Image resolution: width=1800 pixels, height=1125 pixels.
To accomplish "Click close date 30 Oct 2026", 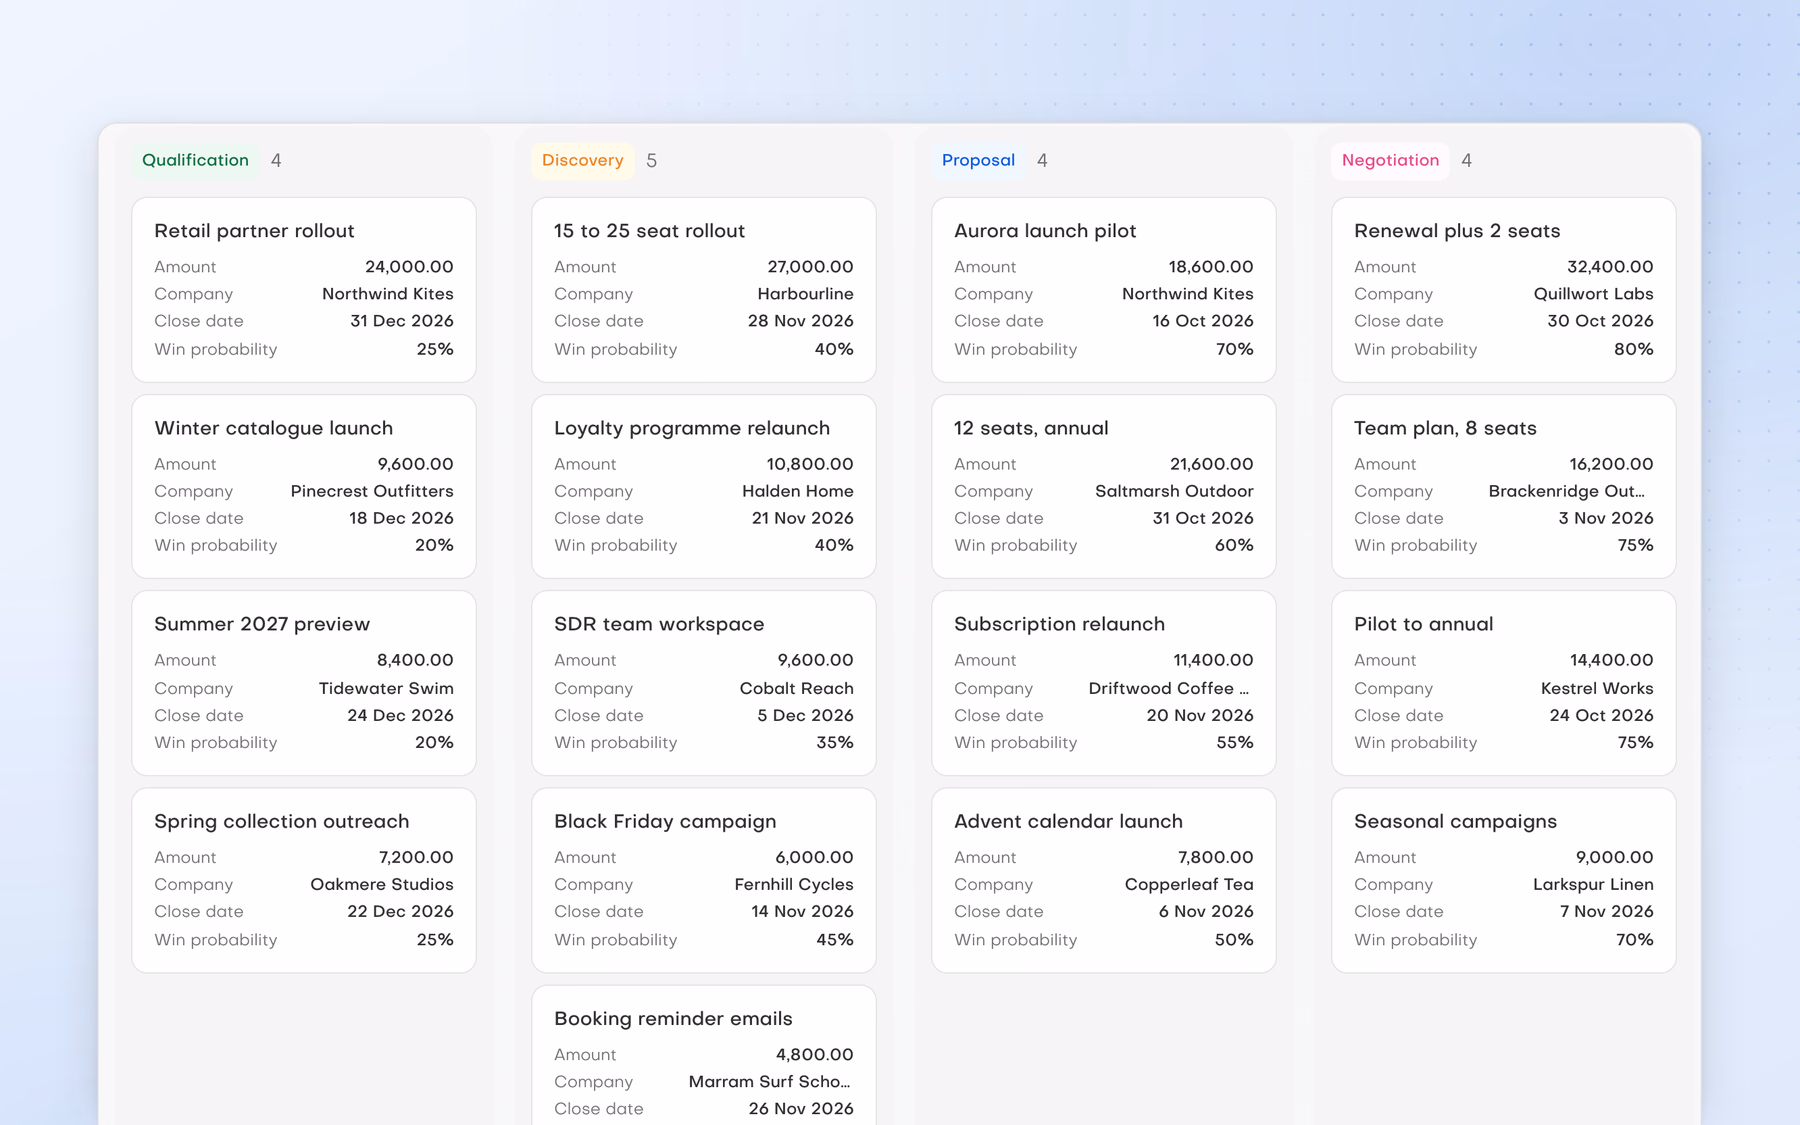I will pos(1600,321).
